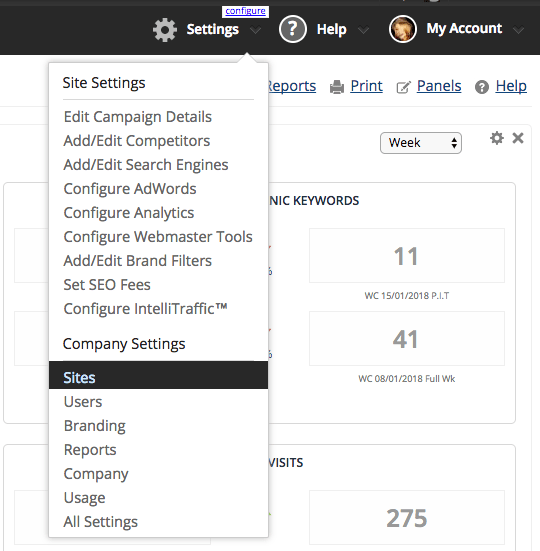The height and width of the screenshot is (551, 540).
Task: Click the small help icon near Help link
Action: pyautogui.click(x=482, y=87)
